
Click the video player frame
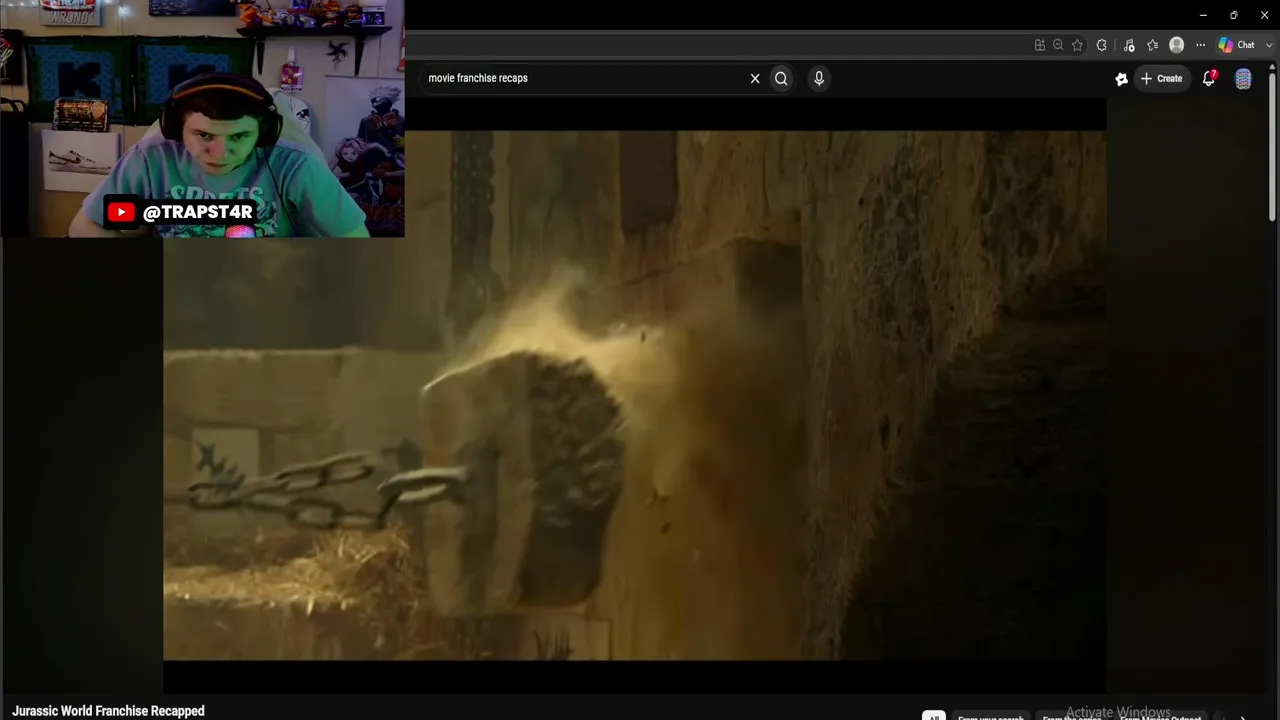click(x=635, y=396)
